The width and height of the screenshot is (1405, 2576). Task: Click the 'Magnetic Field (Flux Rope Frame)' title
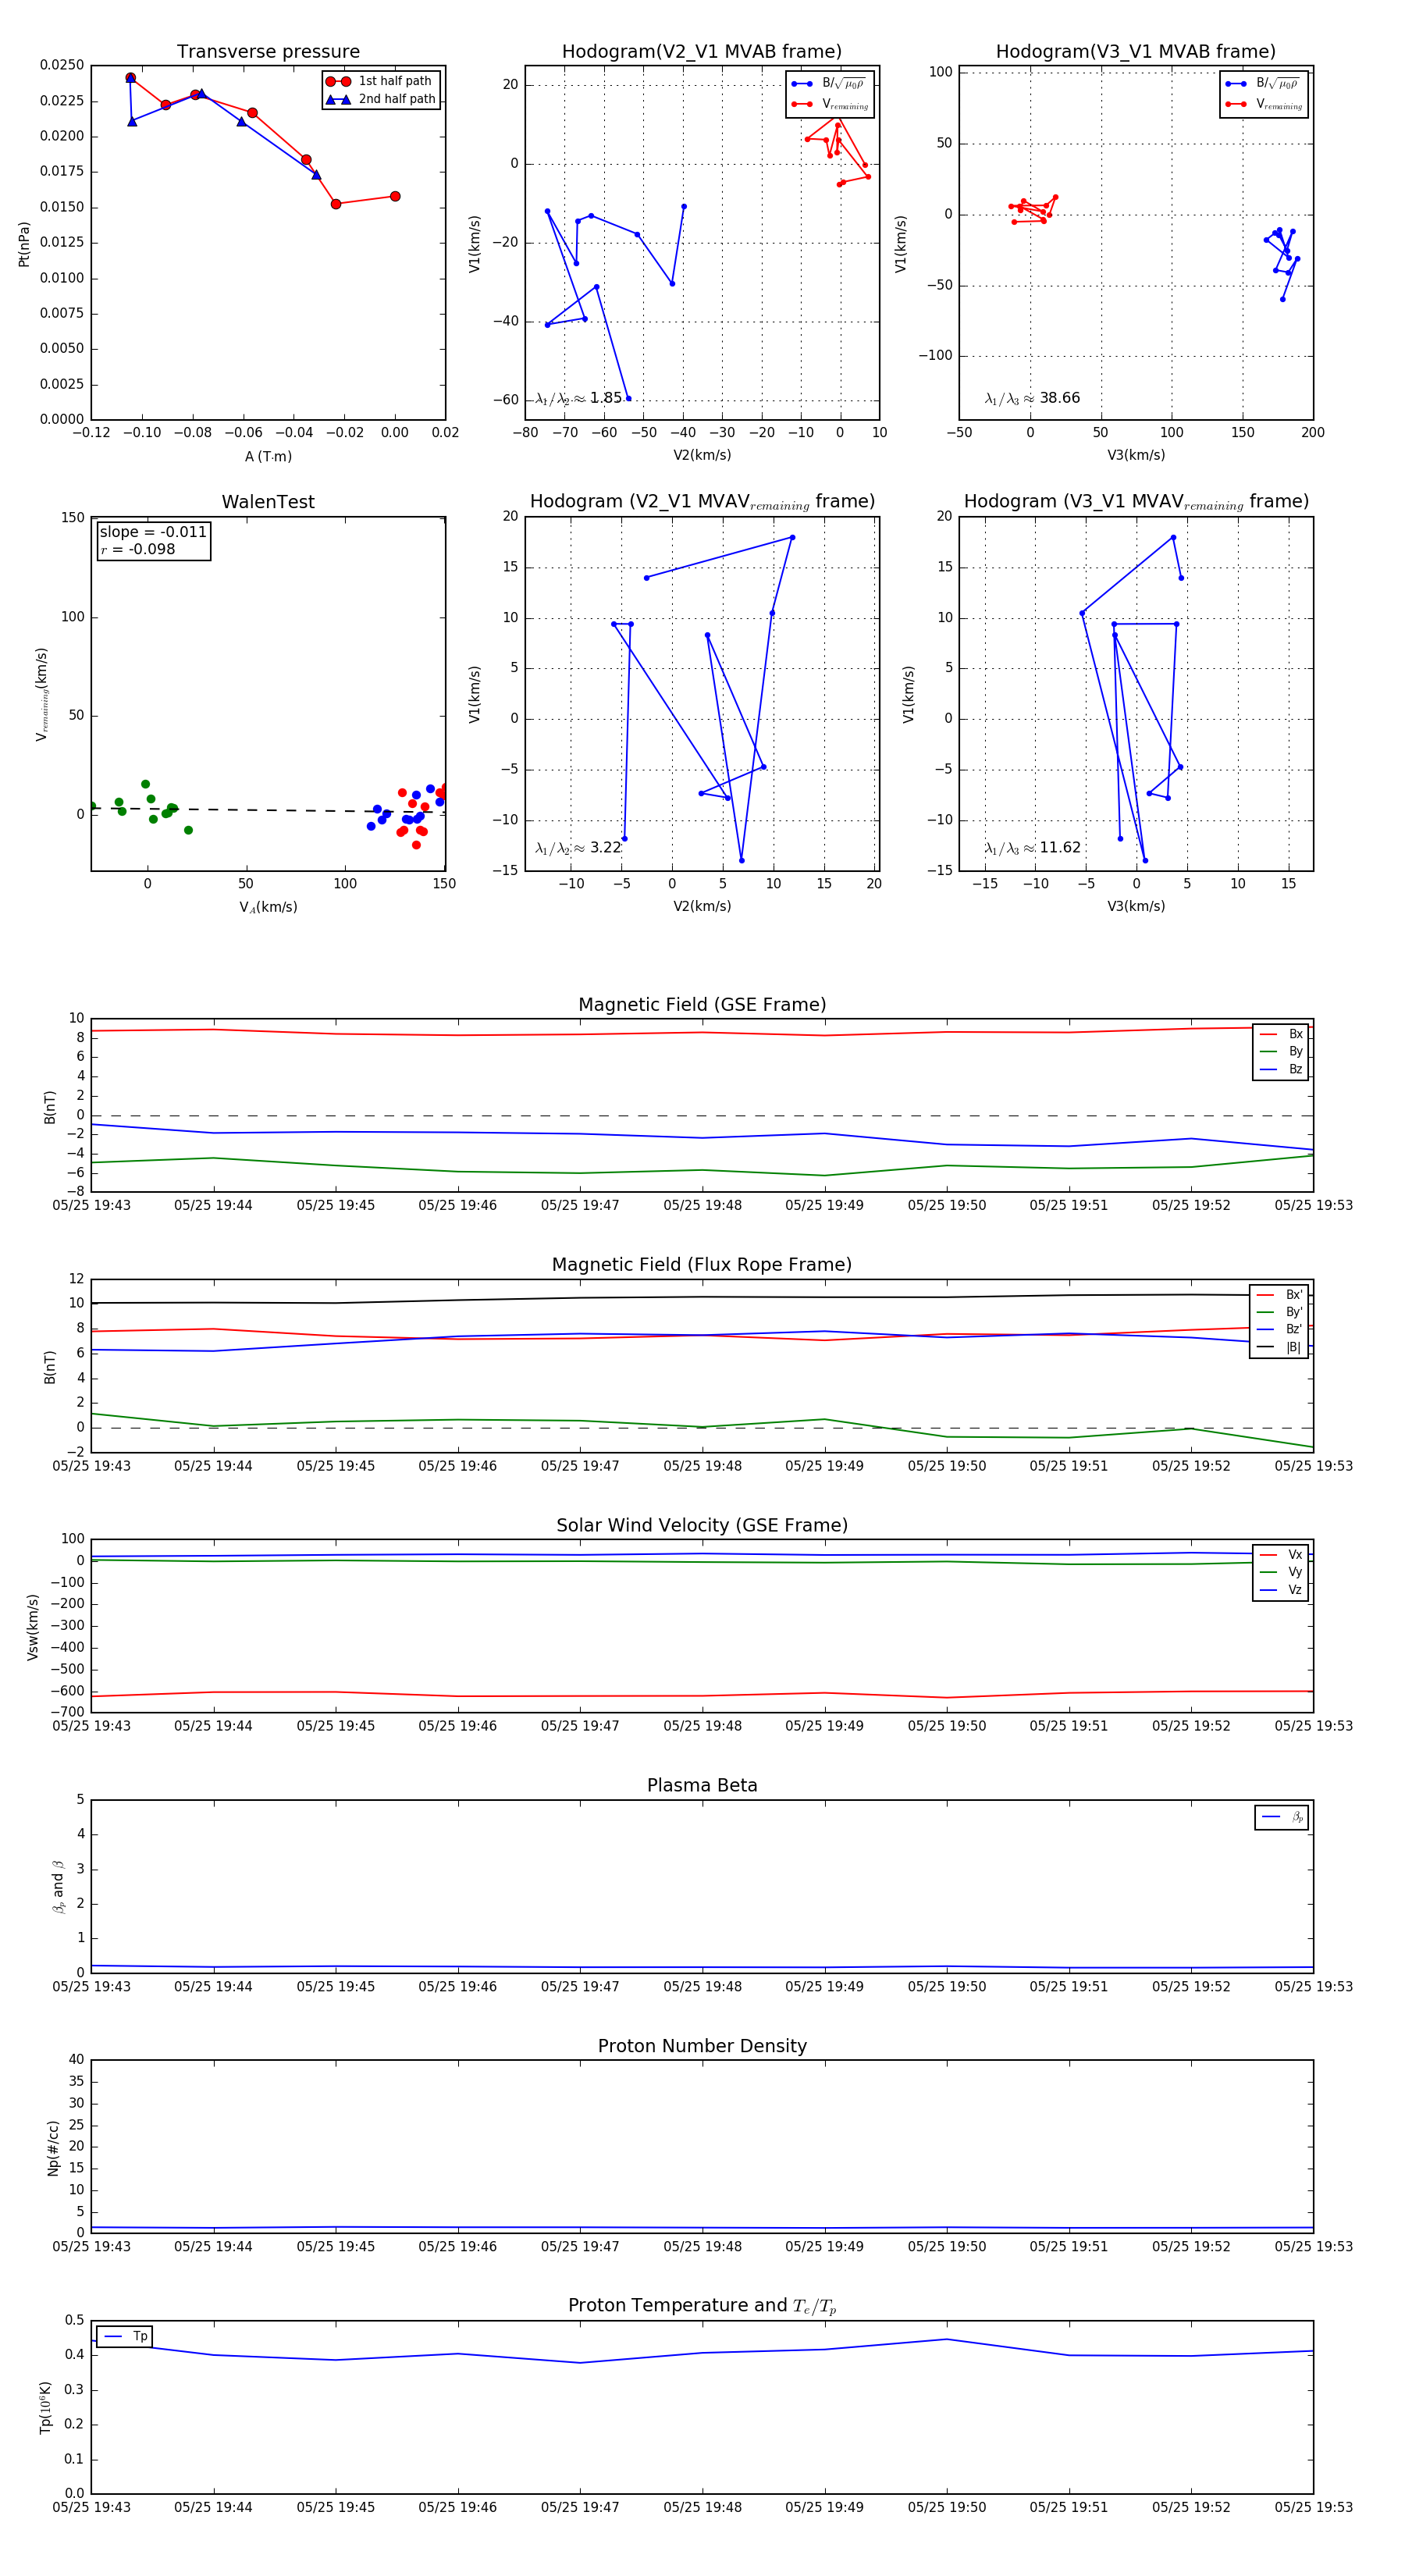coord(702,1265)
